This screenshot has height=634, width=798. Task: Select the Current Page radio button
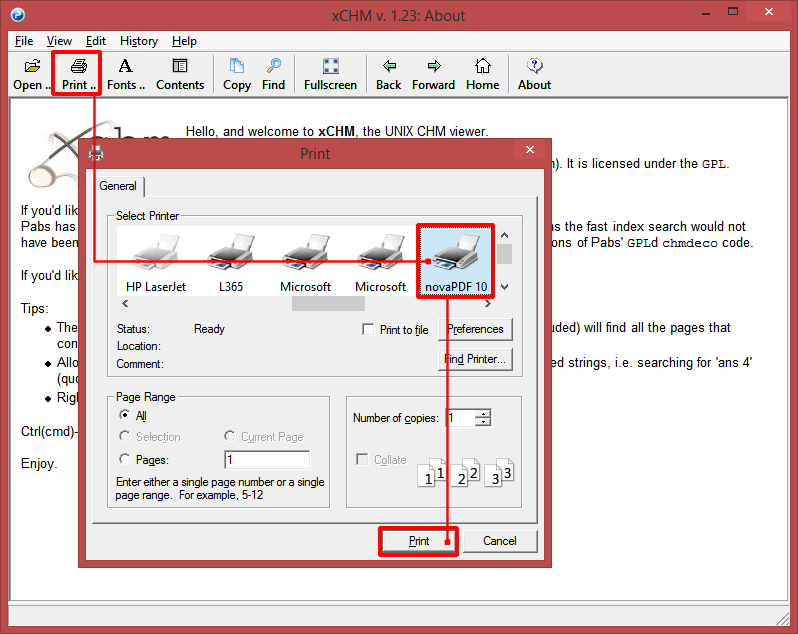click(230, 436)
